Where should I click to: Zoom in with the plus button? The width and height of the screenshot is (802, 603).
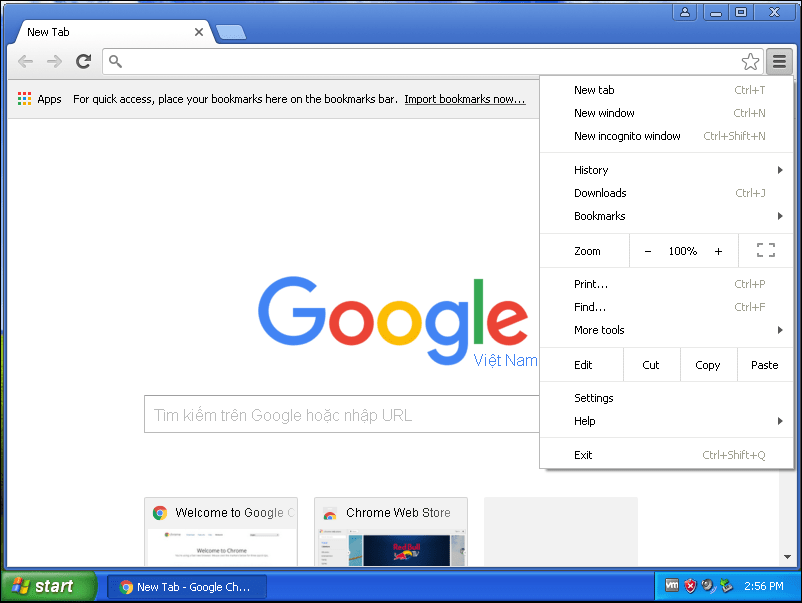718,251
